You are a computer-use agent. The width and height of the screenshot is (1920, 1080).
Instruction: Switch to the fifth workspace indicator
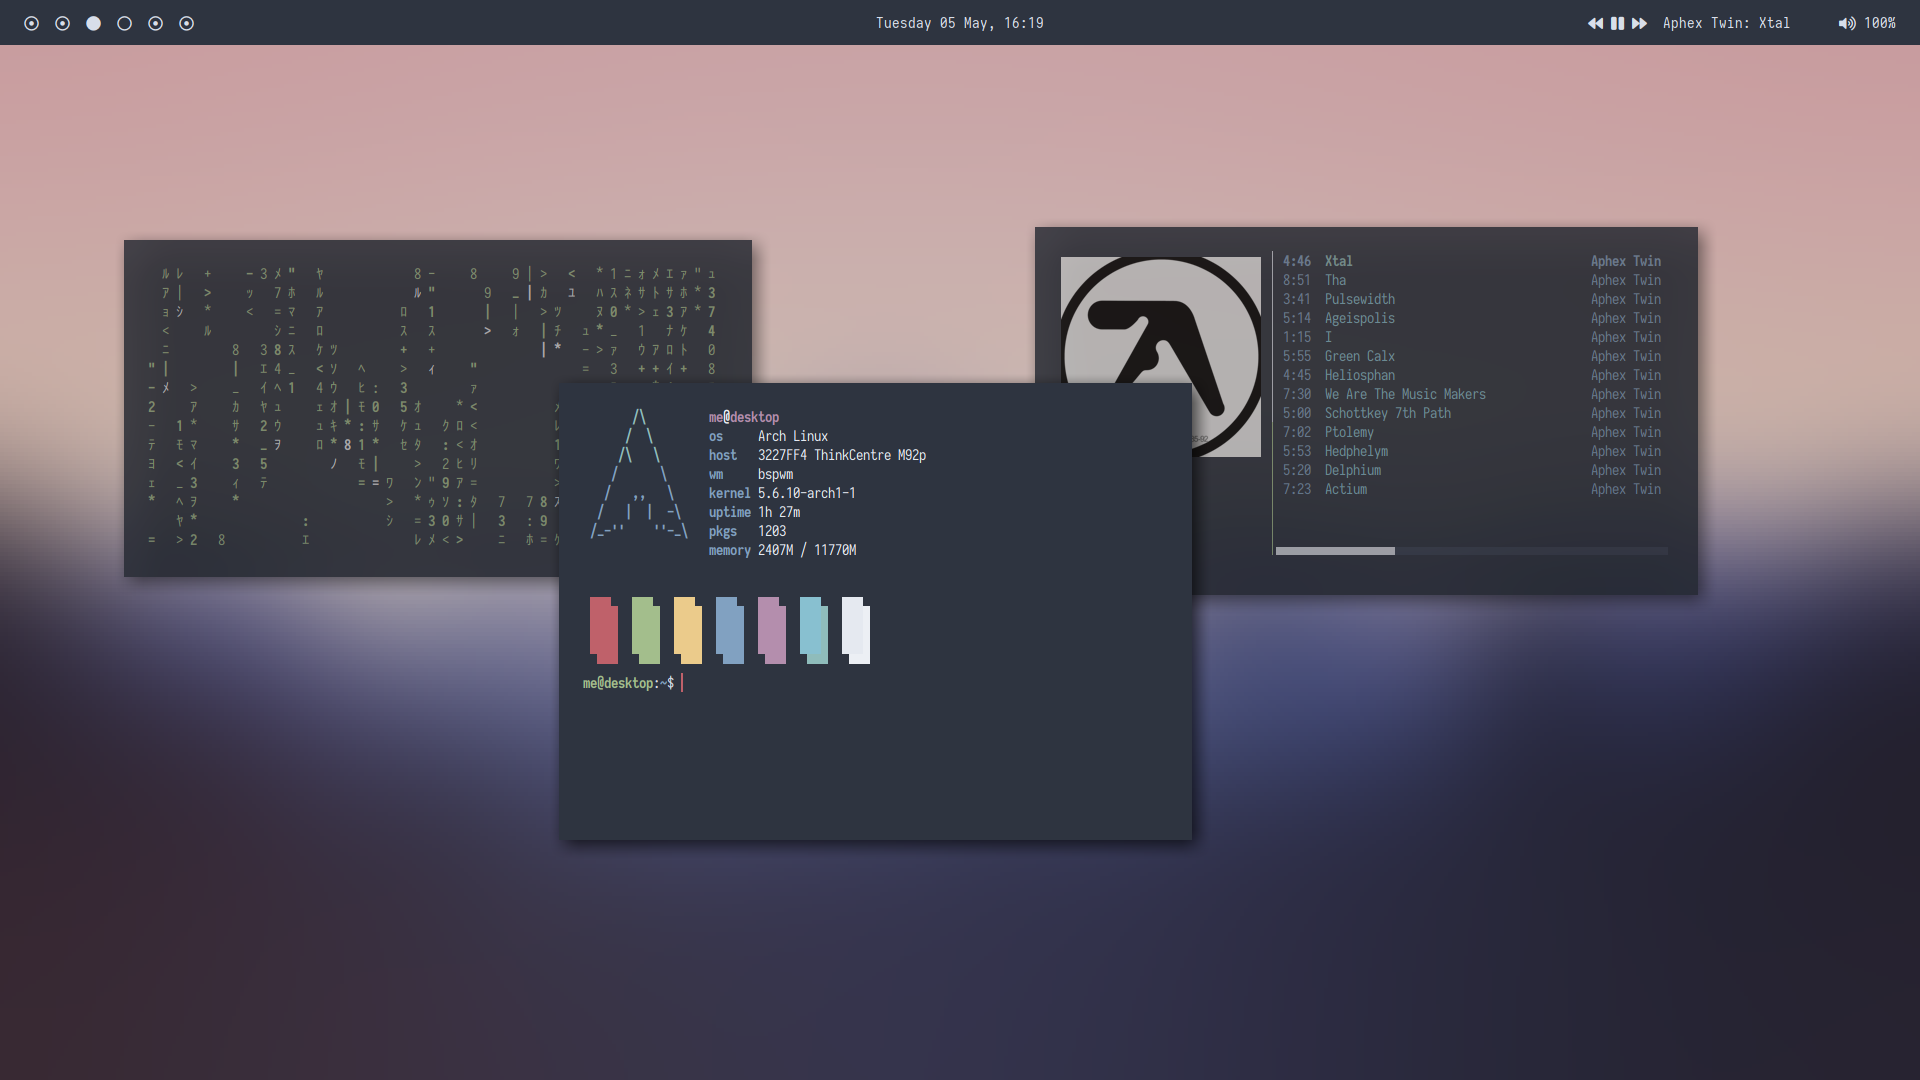[155, 23]
